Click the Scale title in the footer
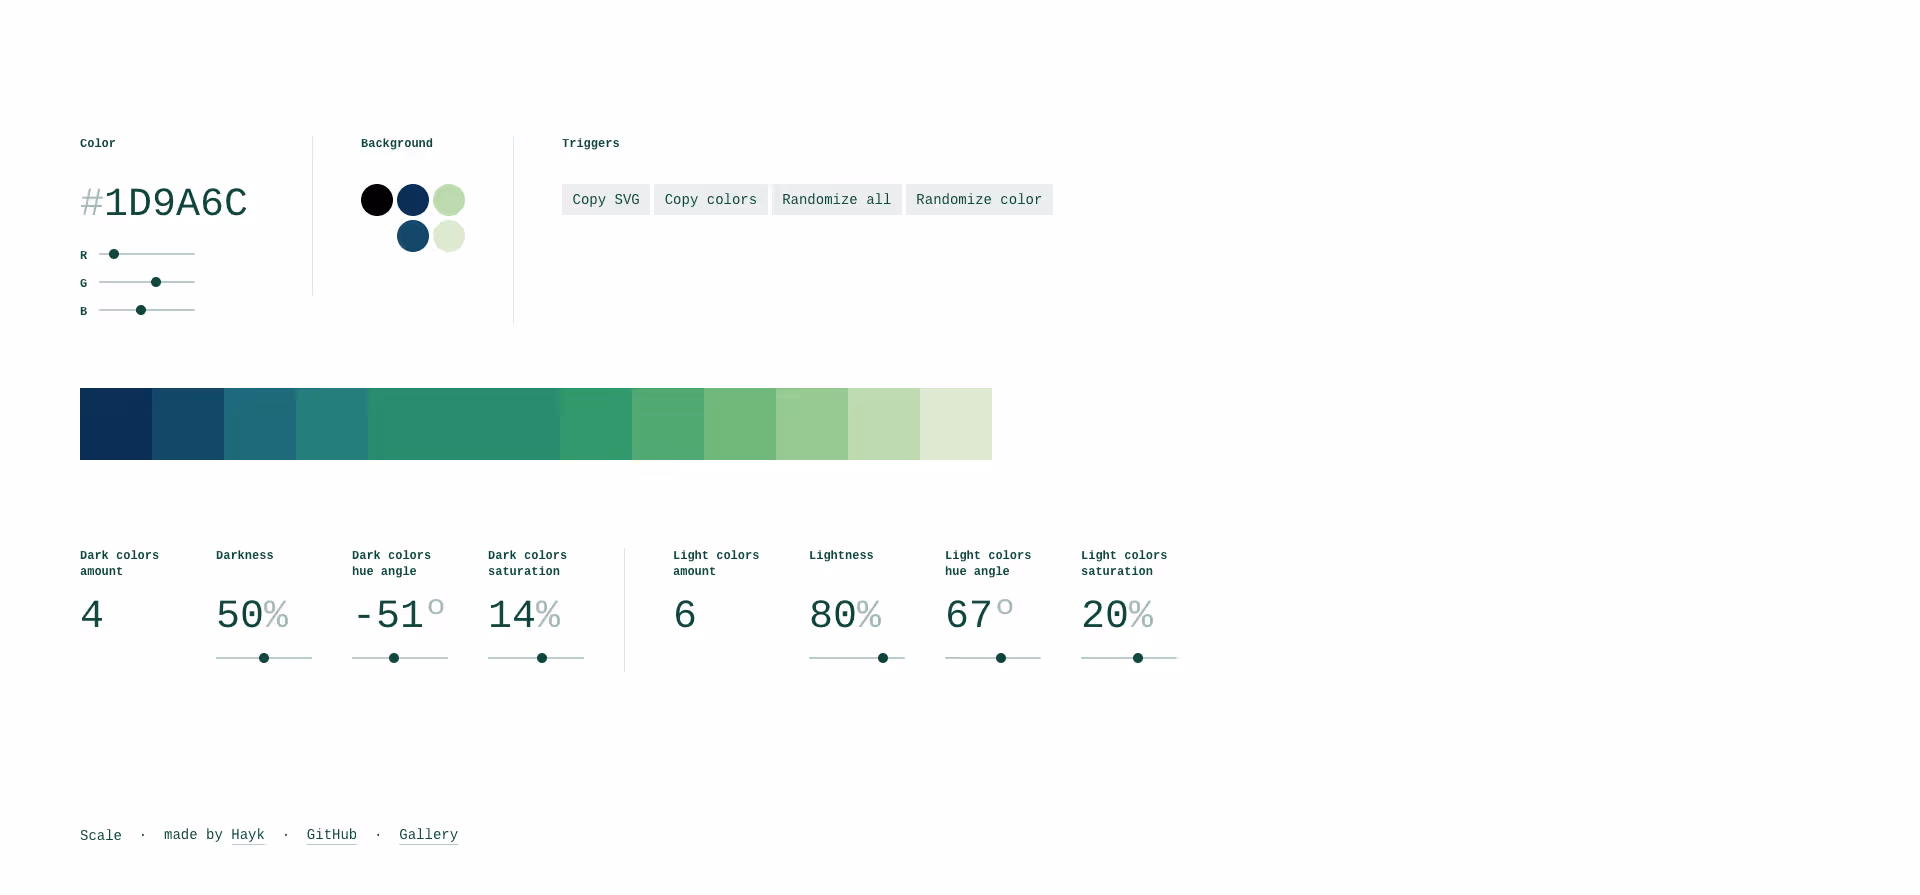Image resolution: width=1920 pixels, height=895 pixels. coord(101,836)
